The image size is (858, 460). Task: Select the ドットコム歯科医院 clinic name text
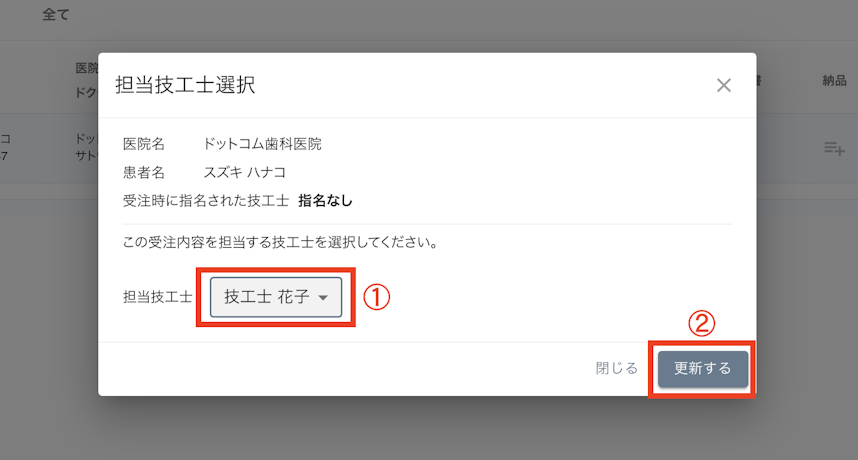tap(262, 144)
